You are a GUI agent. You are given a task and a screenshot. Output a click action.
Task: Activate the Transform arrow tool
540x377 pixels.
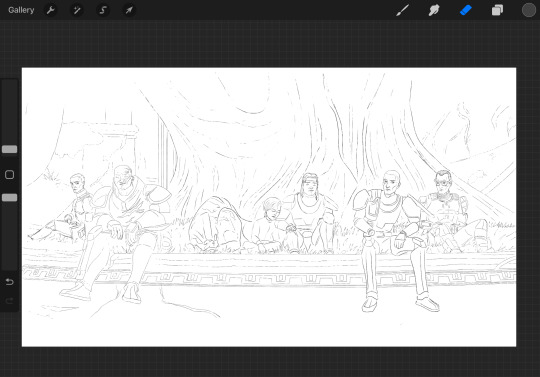point(129,10)
